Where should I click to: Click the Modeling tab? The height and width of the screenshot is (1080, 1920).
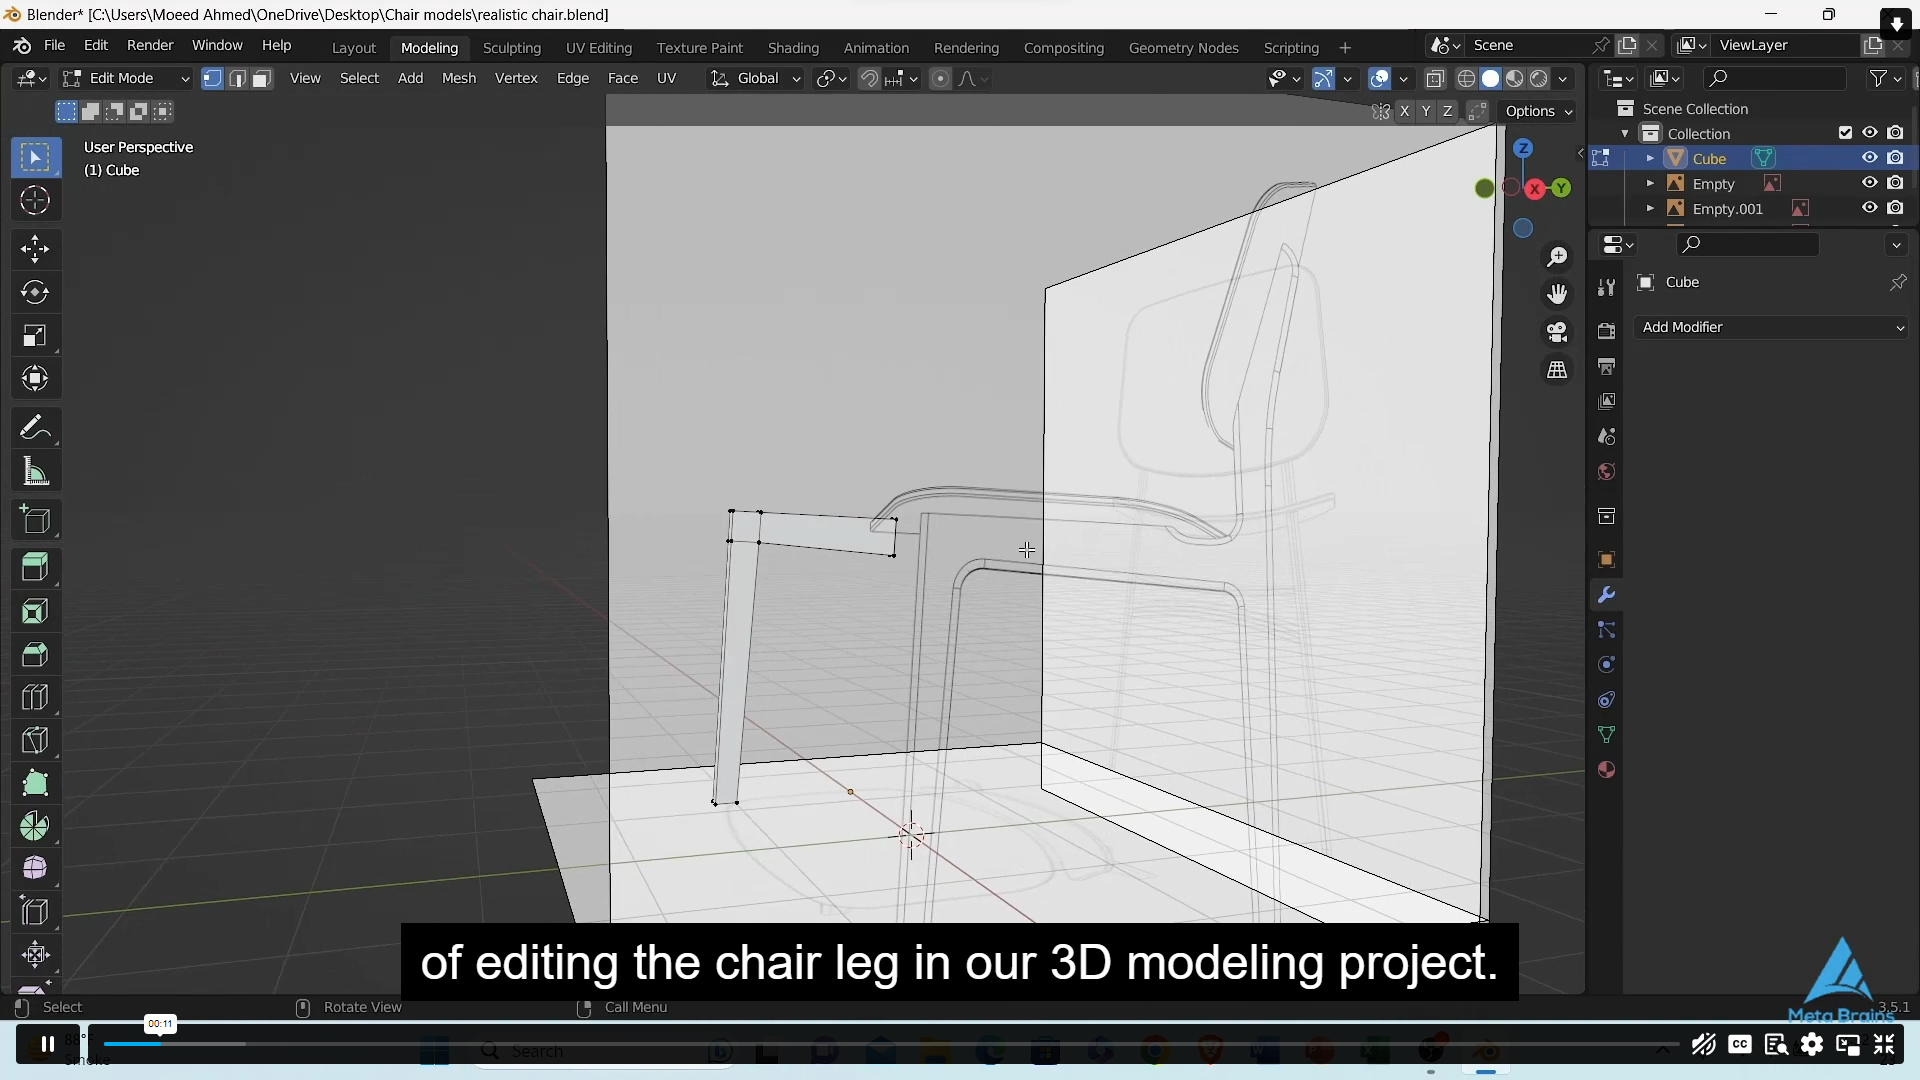(429, 47)
